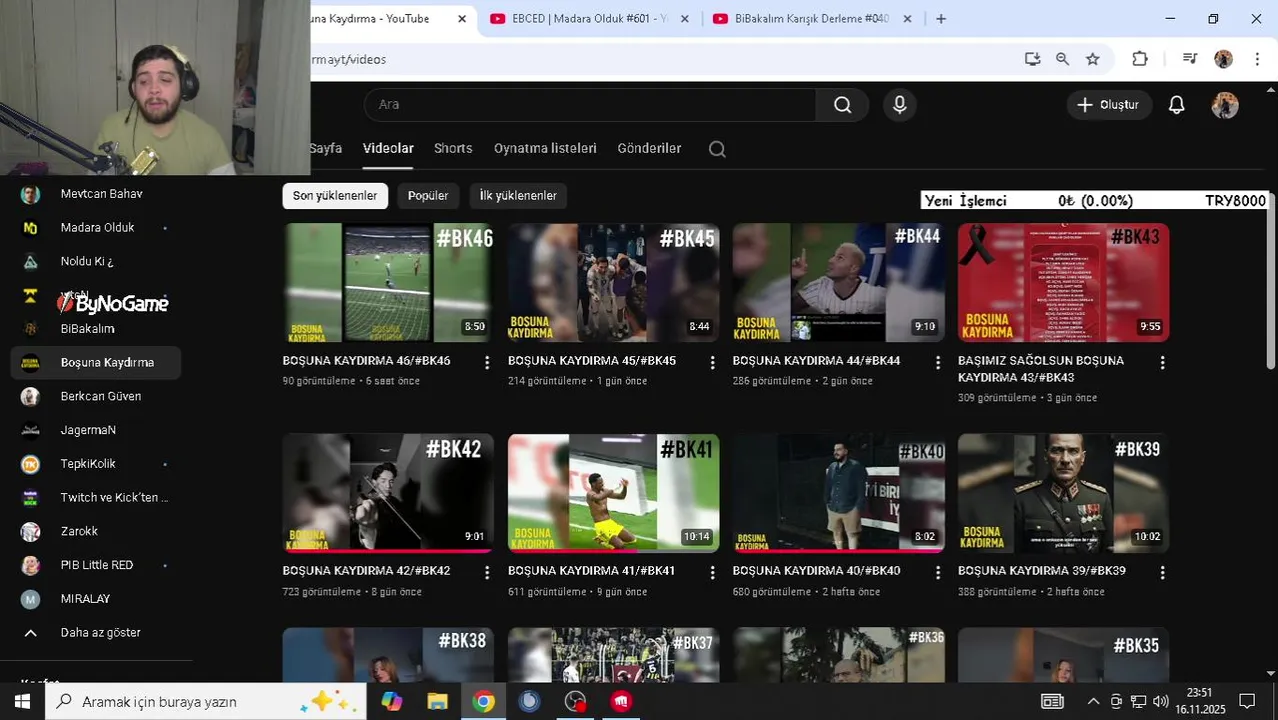
Task: Open Windows notification center icon
Action: pos(1247,702)
